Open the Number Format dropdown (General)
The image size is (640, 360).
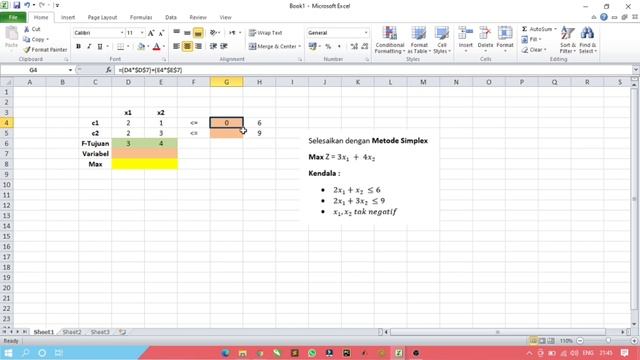coord(366,33)
